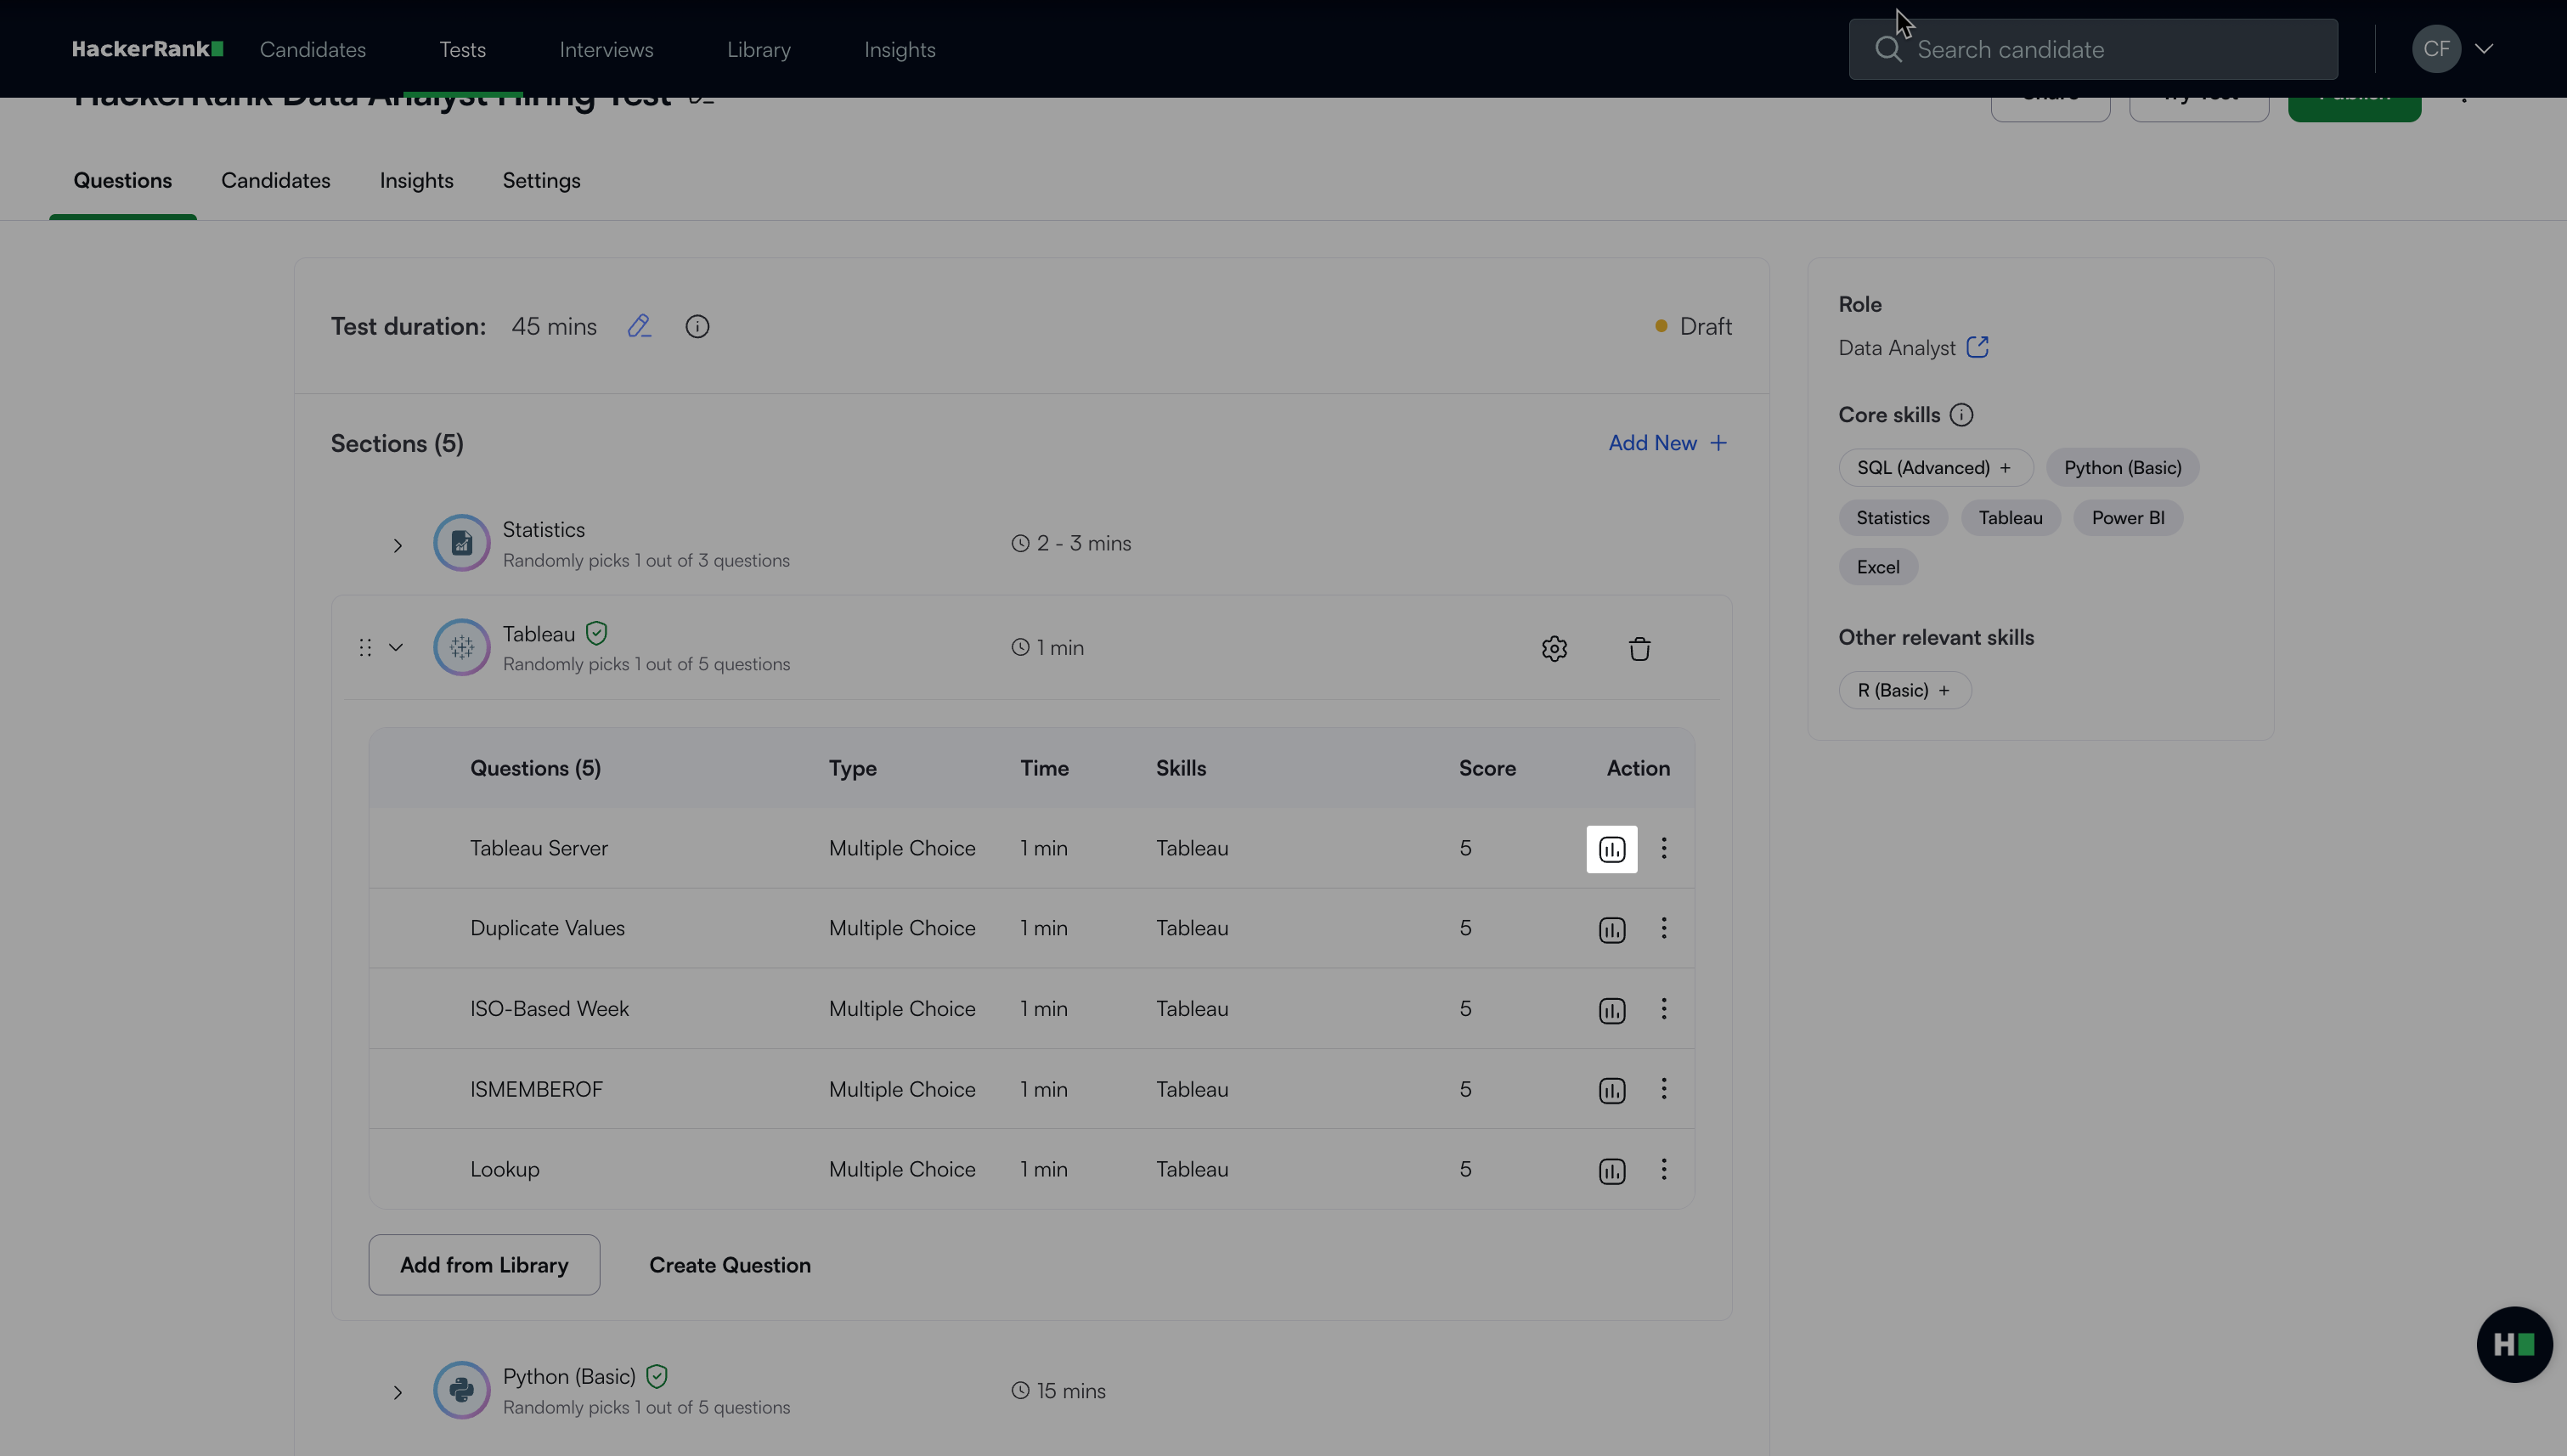This screenshot has width=2567, height=1456.
Task: Expand the Python (Basic) section
Action: coord(397,1392)
